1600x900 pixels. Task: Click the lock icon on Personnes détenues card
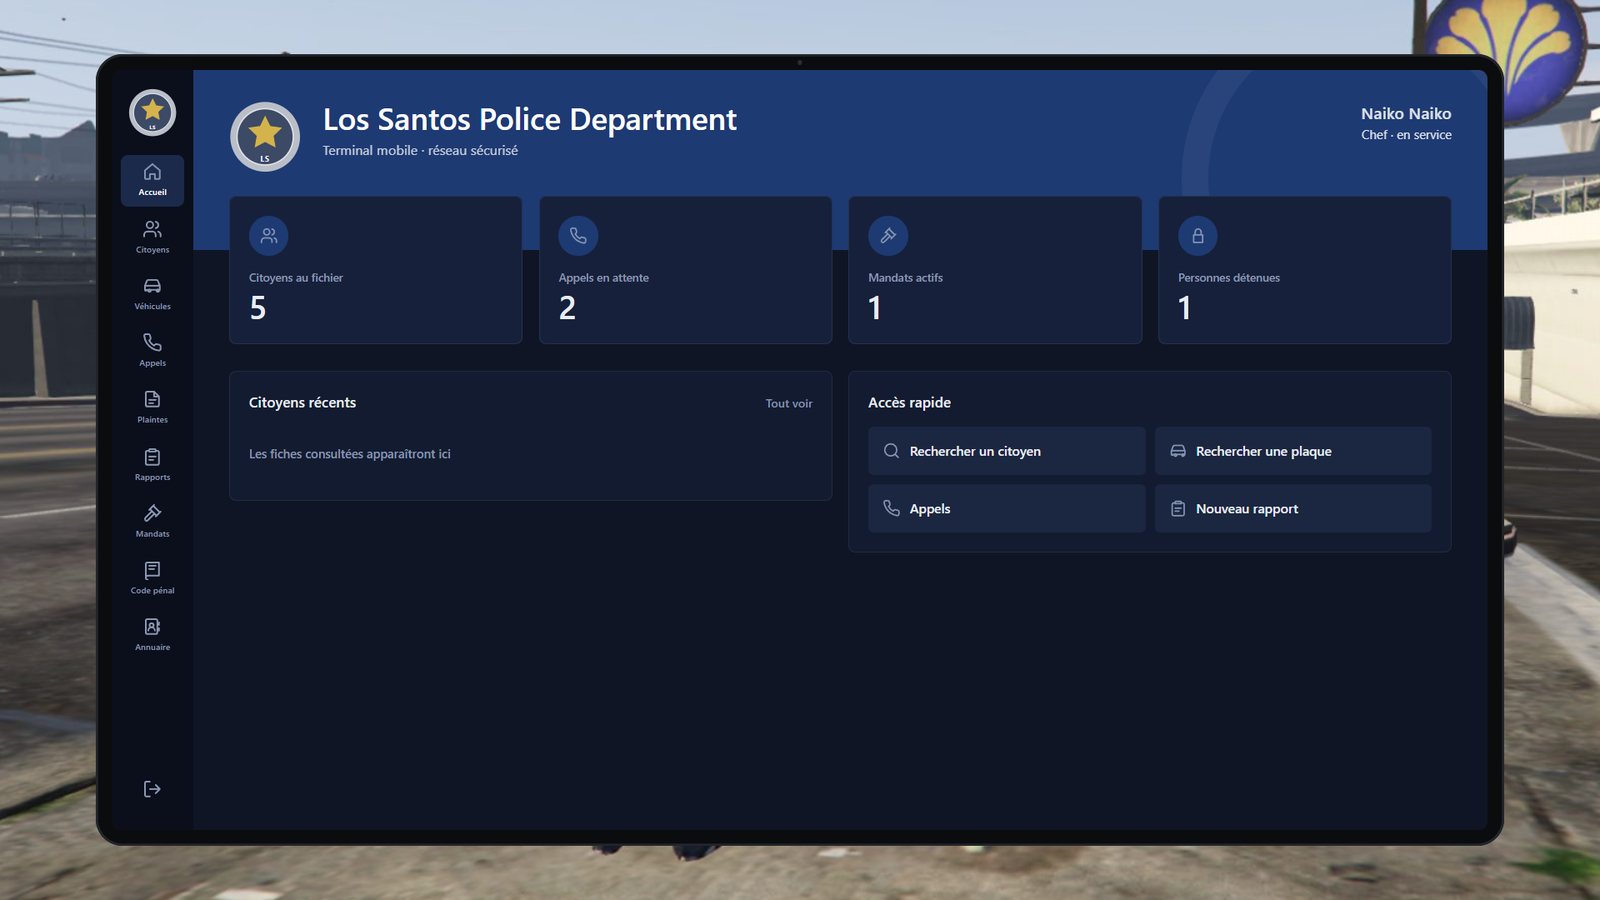(1198, 236)
